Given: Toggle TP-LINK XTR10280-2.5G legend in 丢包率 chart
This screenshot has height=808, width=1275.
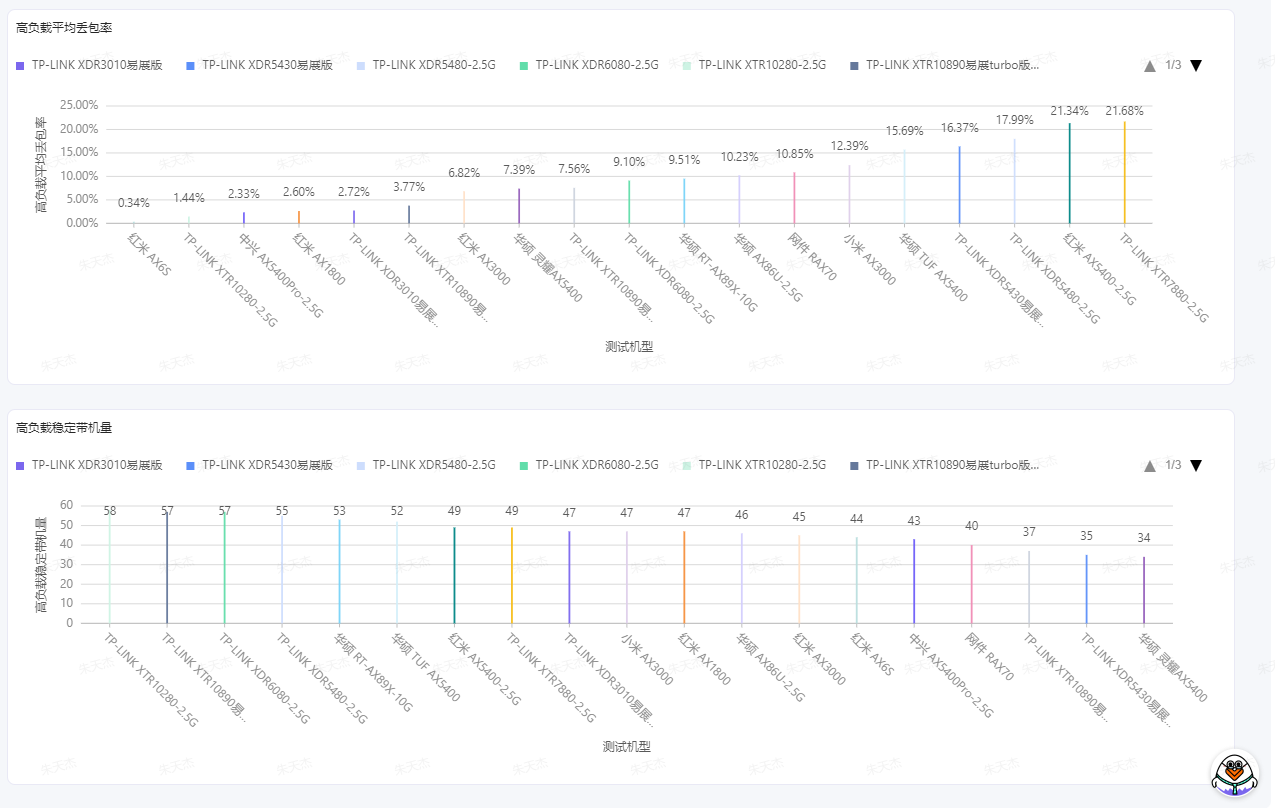Looking at the screenshot, I should [754, 65].
